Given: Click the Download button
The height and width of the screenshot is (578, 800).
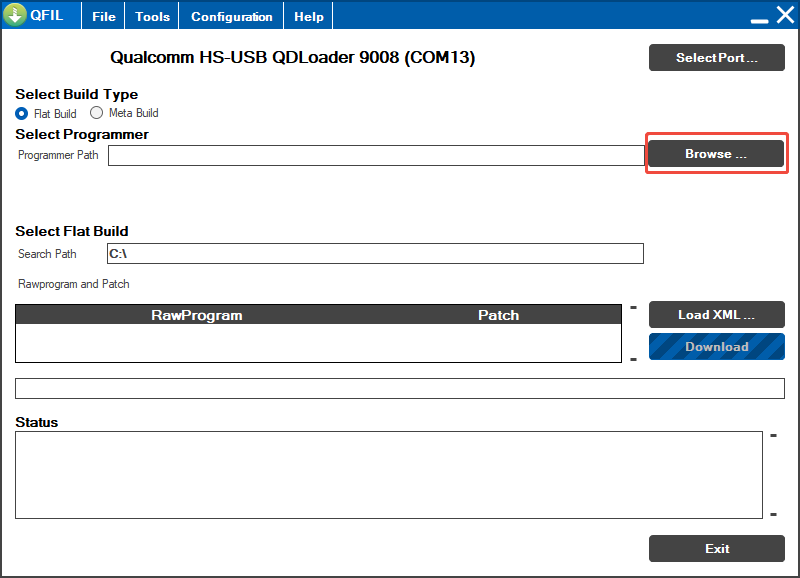Looking at the screenshot, I should (716, 346).
